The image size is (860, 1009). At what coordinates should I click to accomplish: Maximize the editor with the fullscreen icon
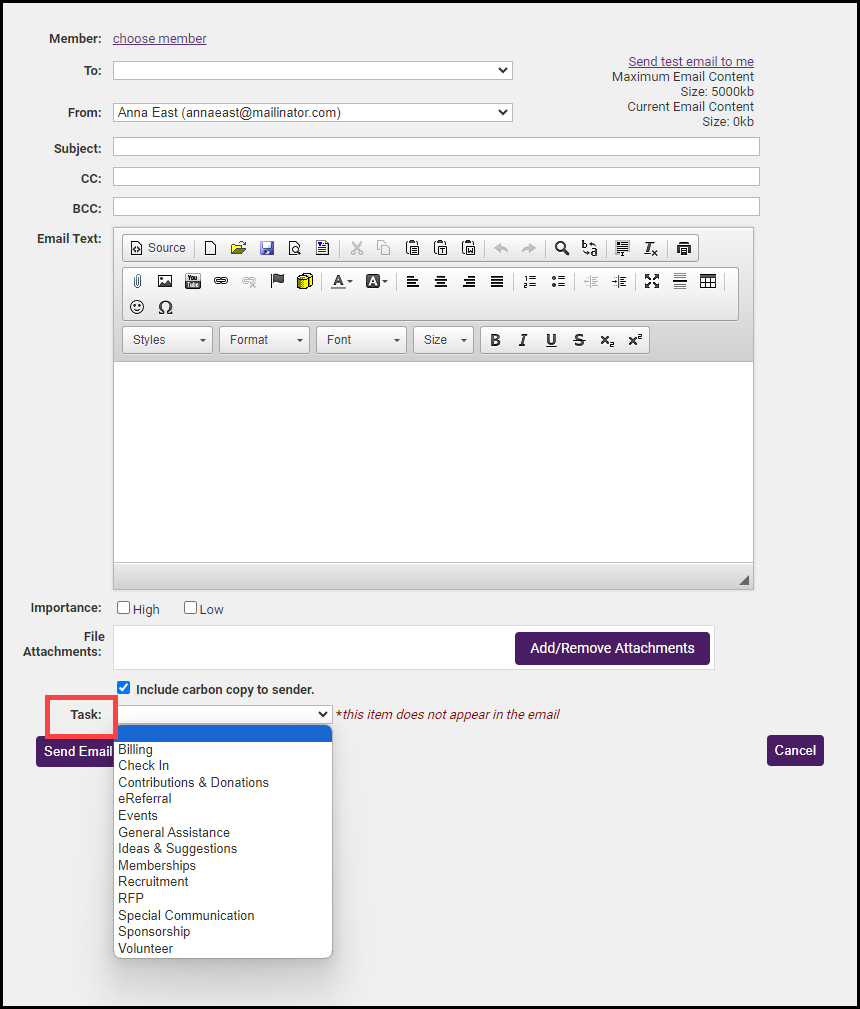[x=652, y=281]
